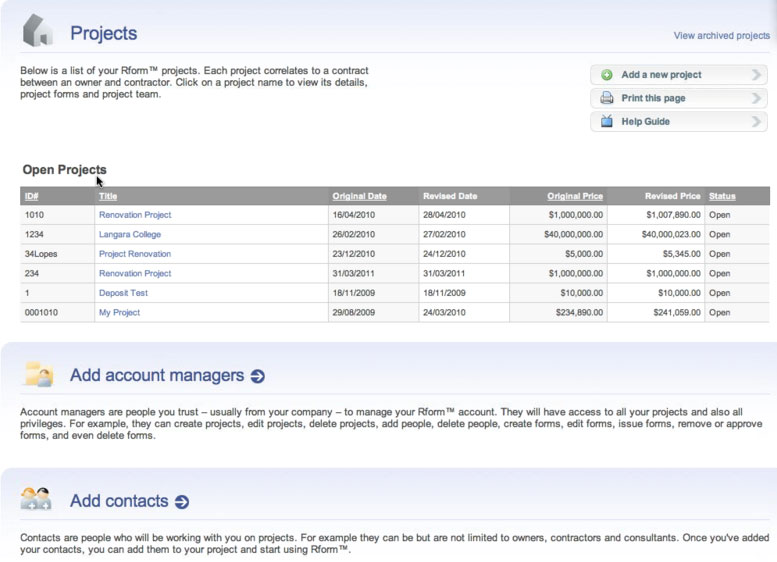
Task: Click Add a new project button
Action: point(679,75)
